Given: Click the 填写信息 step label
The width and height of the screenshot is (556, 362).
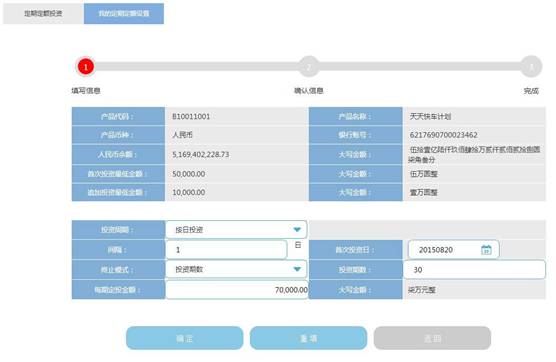Looking at the screenshot, I should coord(86,91).
